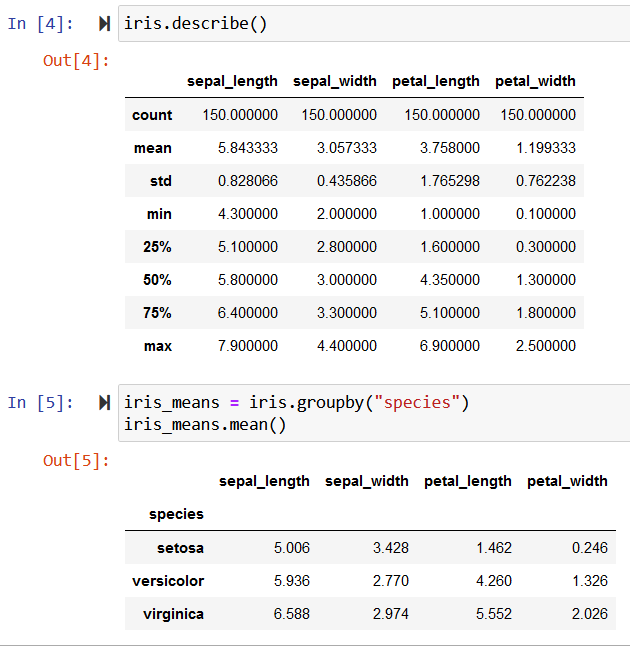Image resolution: width=630 pixels, height=646 pixels.
Task: Click max value 4.400000
Action: click(347, 346)
